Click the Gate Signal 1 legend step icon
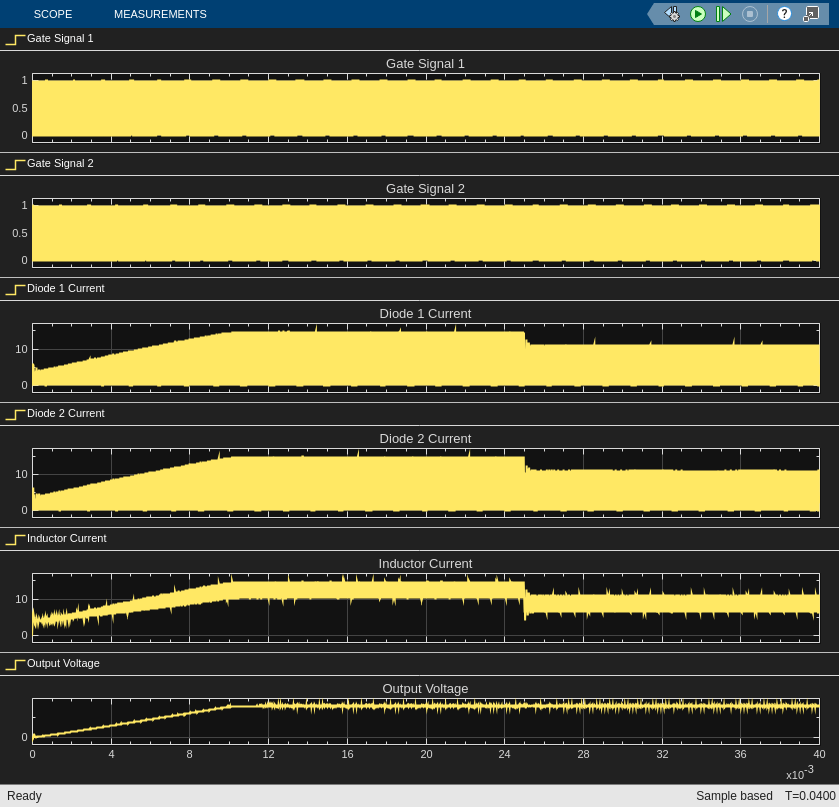Viewport: 839px width, 807px height. 16,39
